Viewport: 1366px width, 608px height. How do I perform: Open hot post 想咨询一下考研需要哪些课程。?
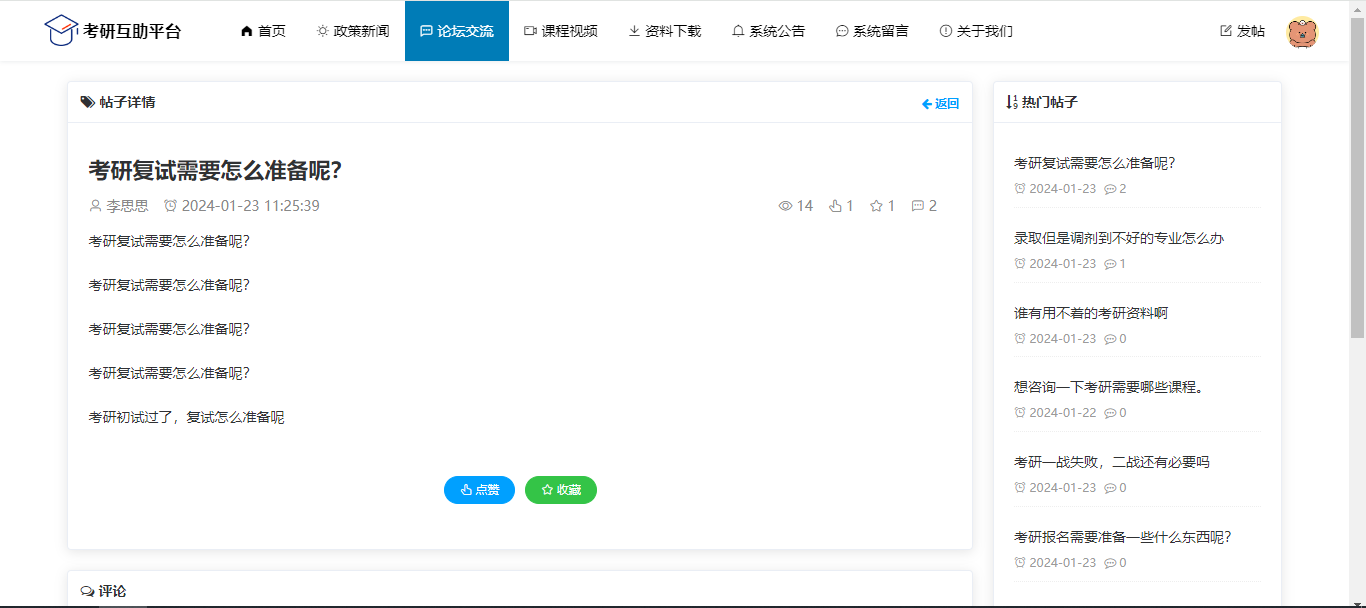pos(1109,387)
